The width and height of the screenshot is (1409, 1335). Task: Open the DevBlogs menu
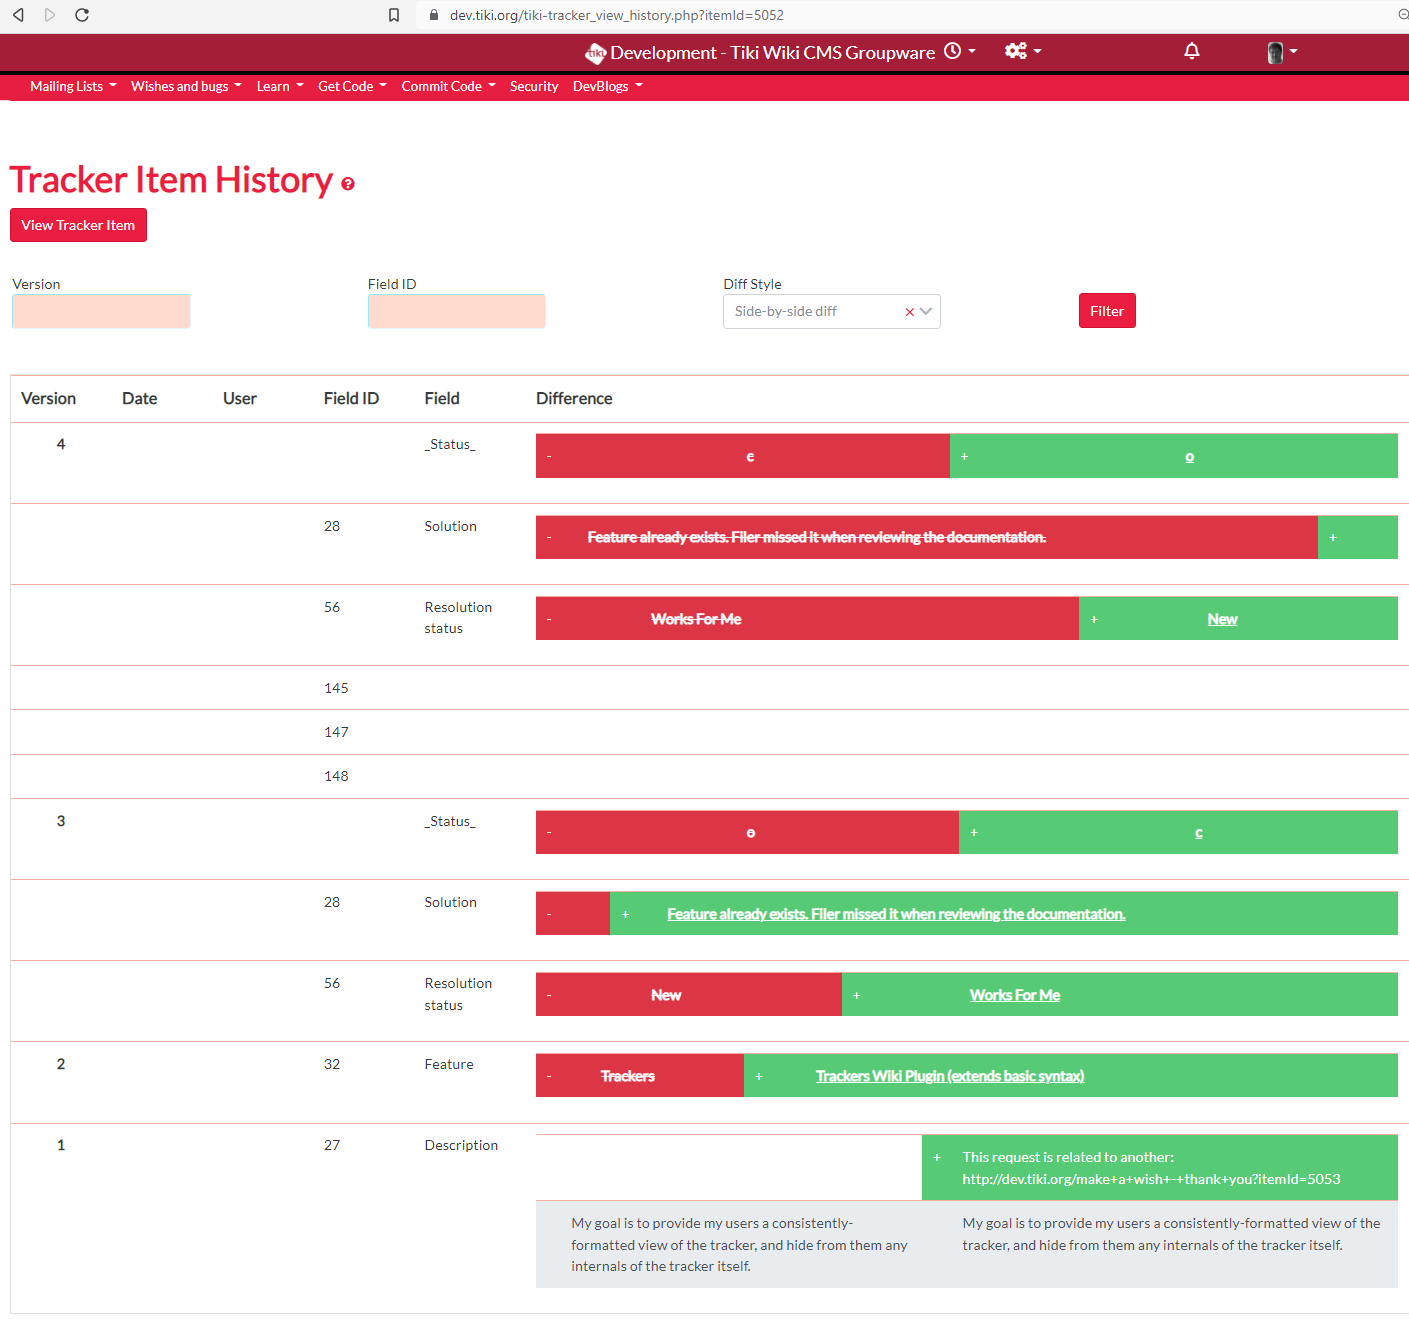click(608, 87)
